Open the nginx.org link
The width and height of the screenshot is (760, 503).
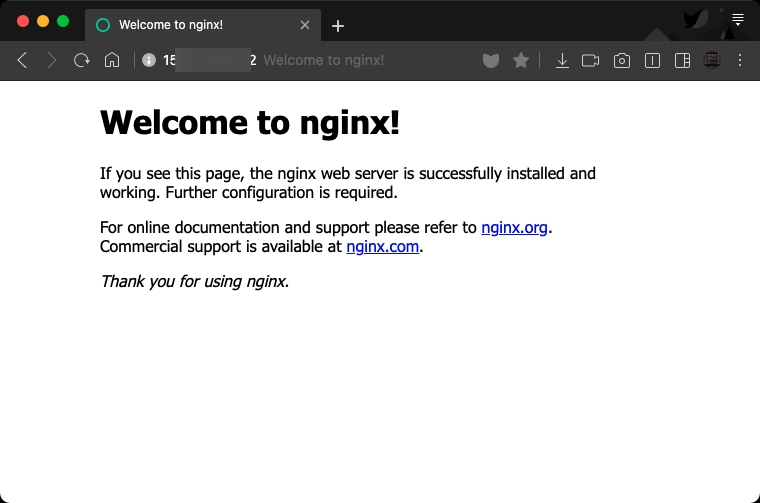(514, 227)
